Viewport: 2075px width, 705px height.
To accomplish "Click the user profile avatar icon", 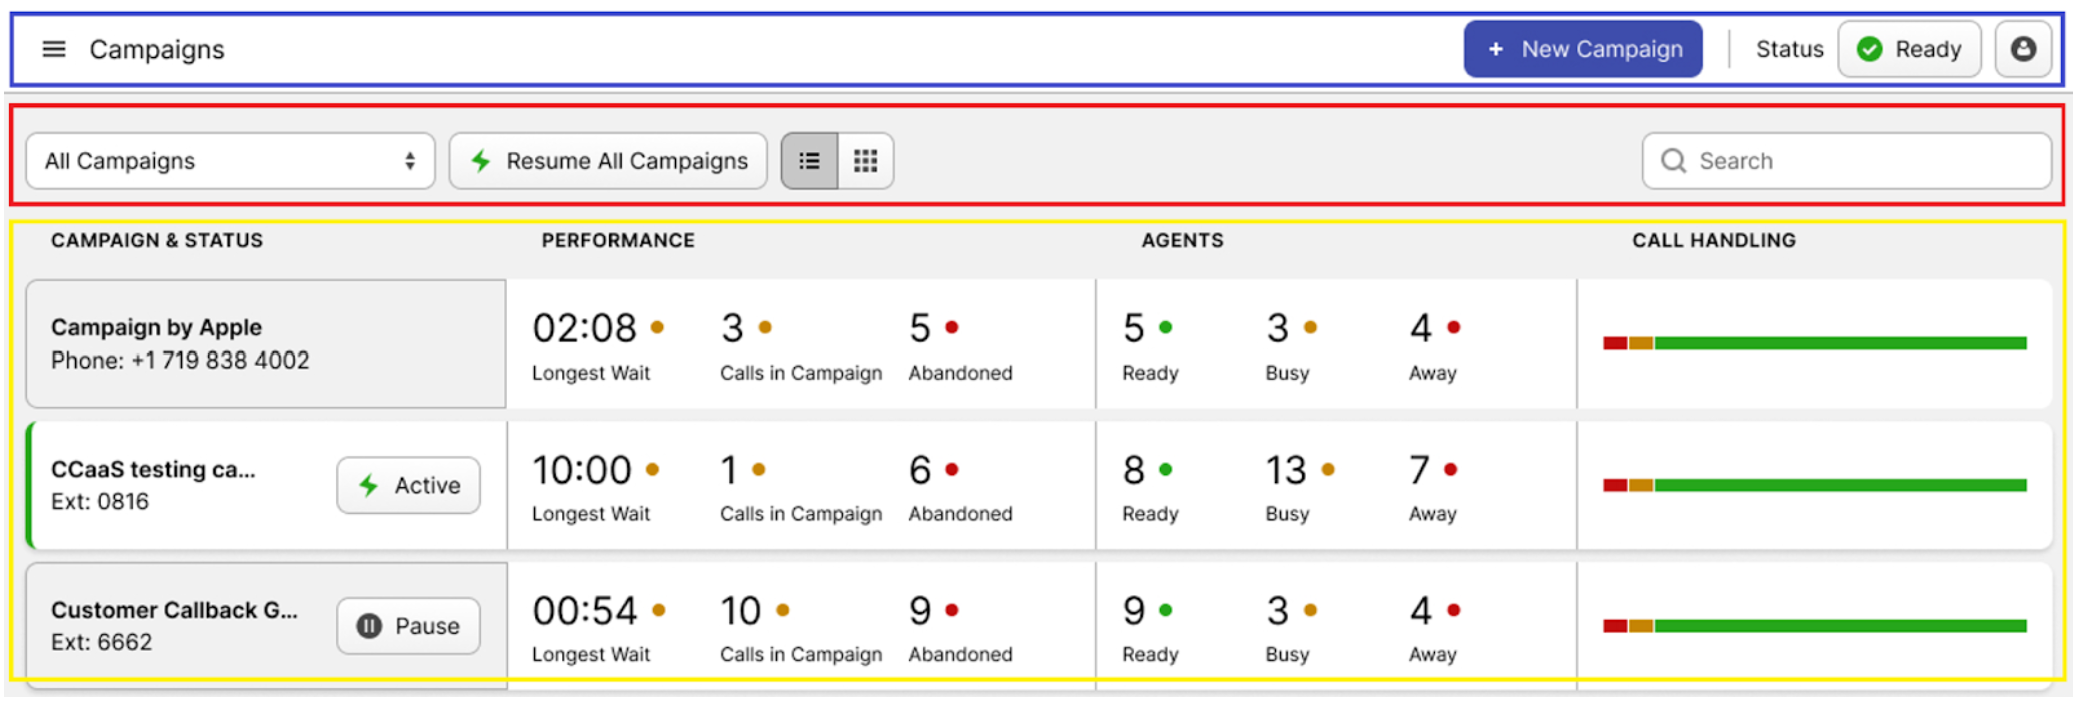I will 2023,49.
